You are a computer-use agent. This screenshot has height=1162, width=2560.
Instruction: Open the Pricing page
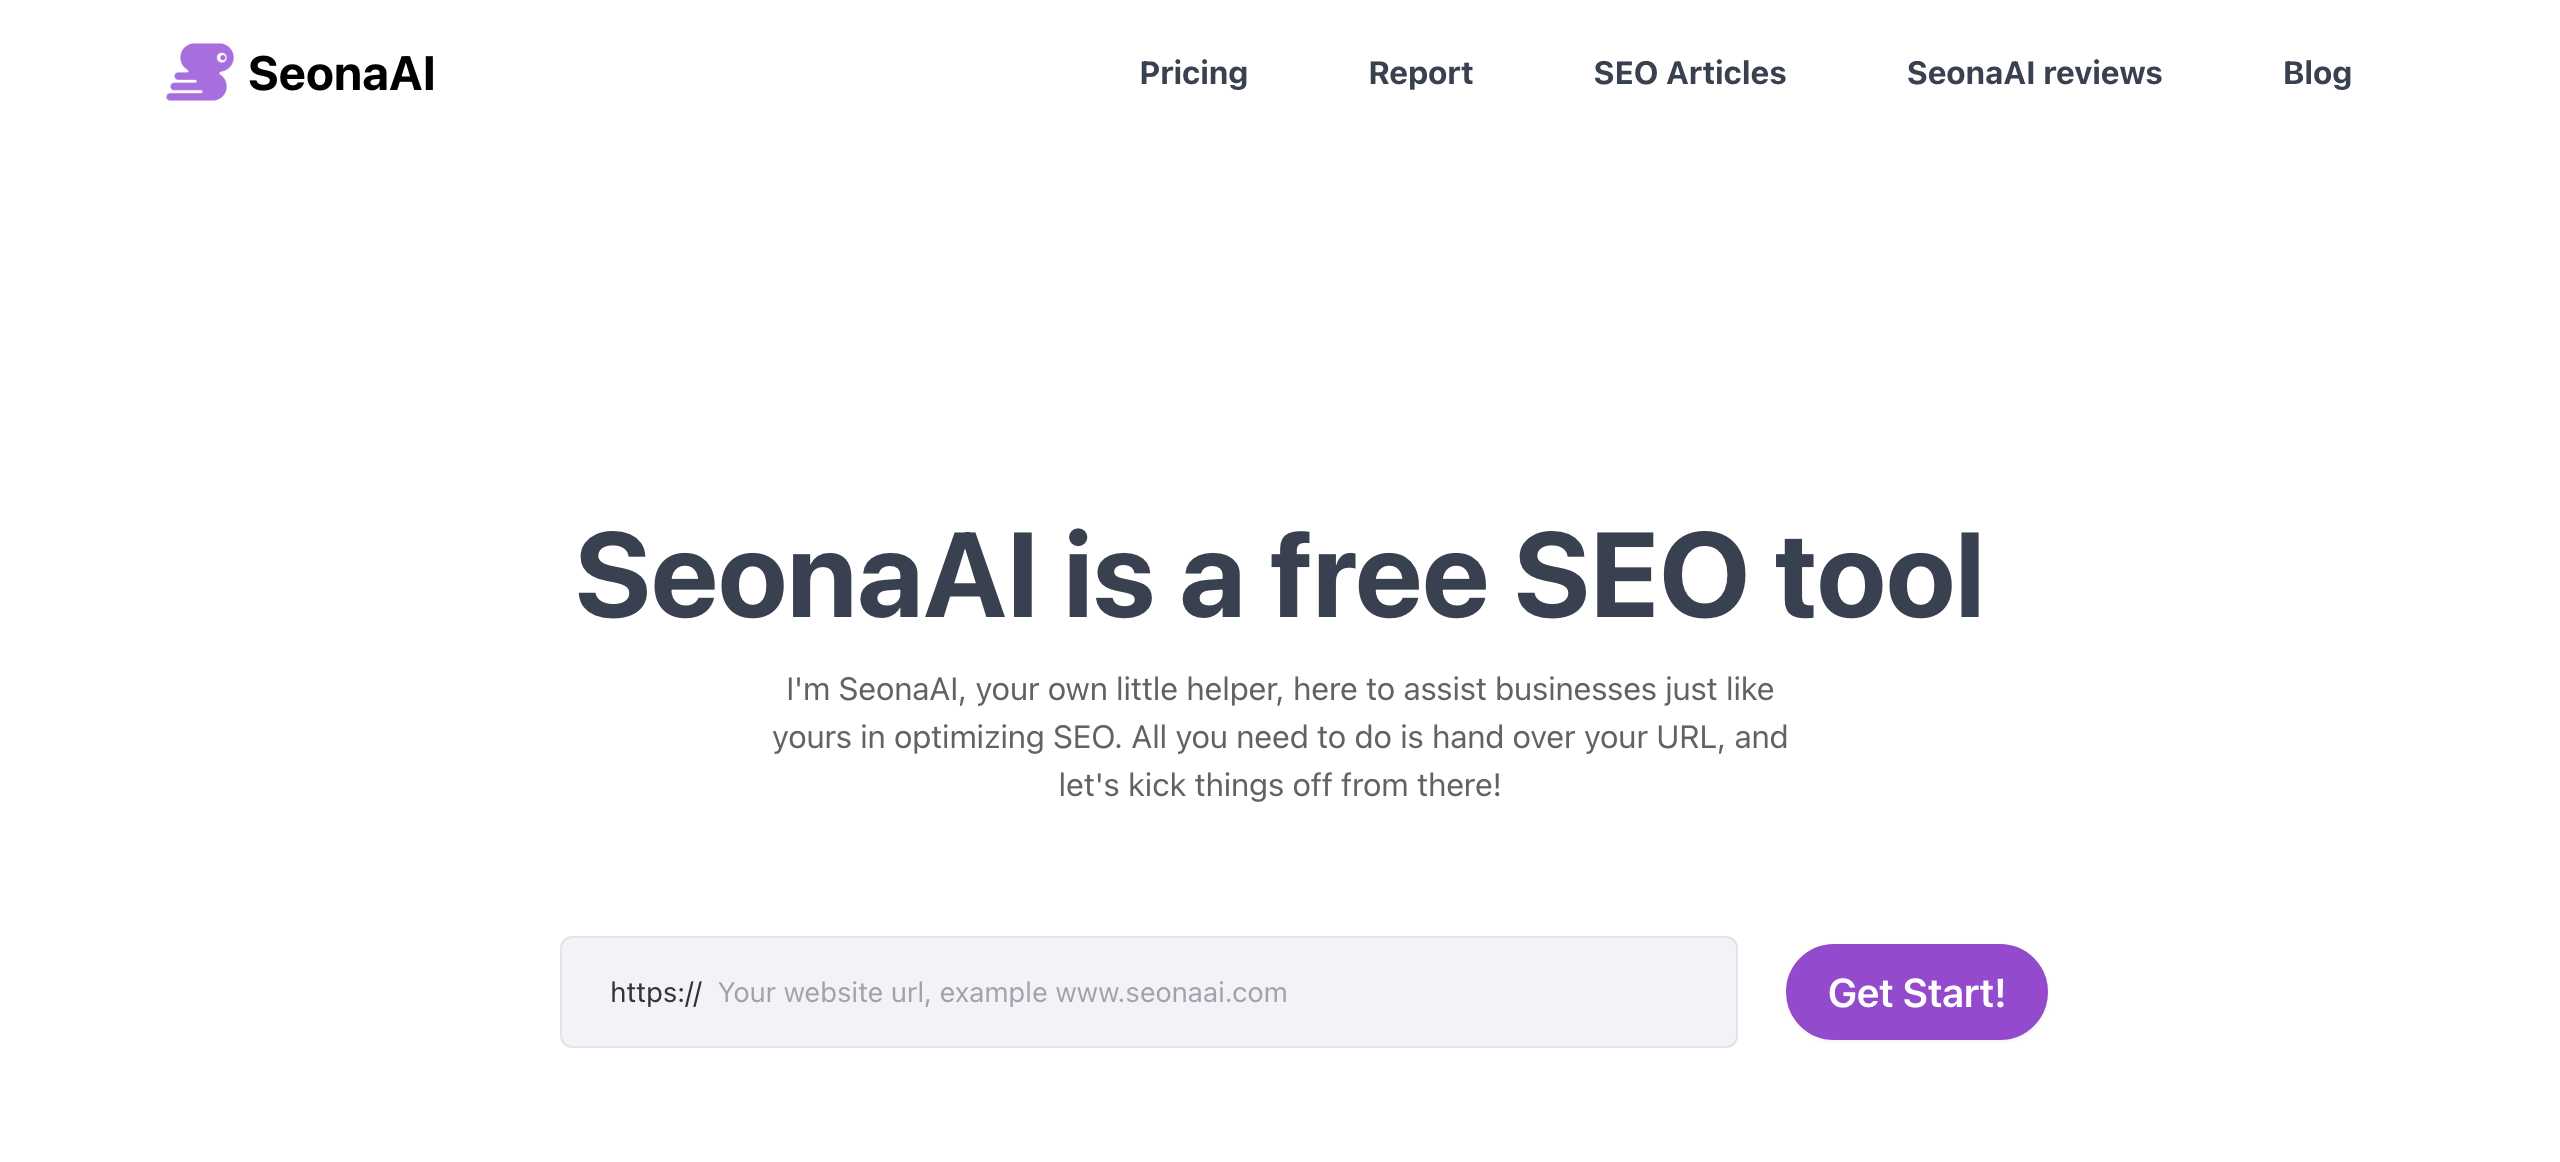[1193, 73]
